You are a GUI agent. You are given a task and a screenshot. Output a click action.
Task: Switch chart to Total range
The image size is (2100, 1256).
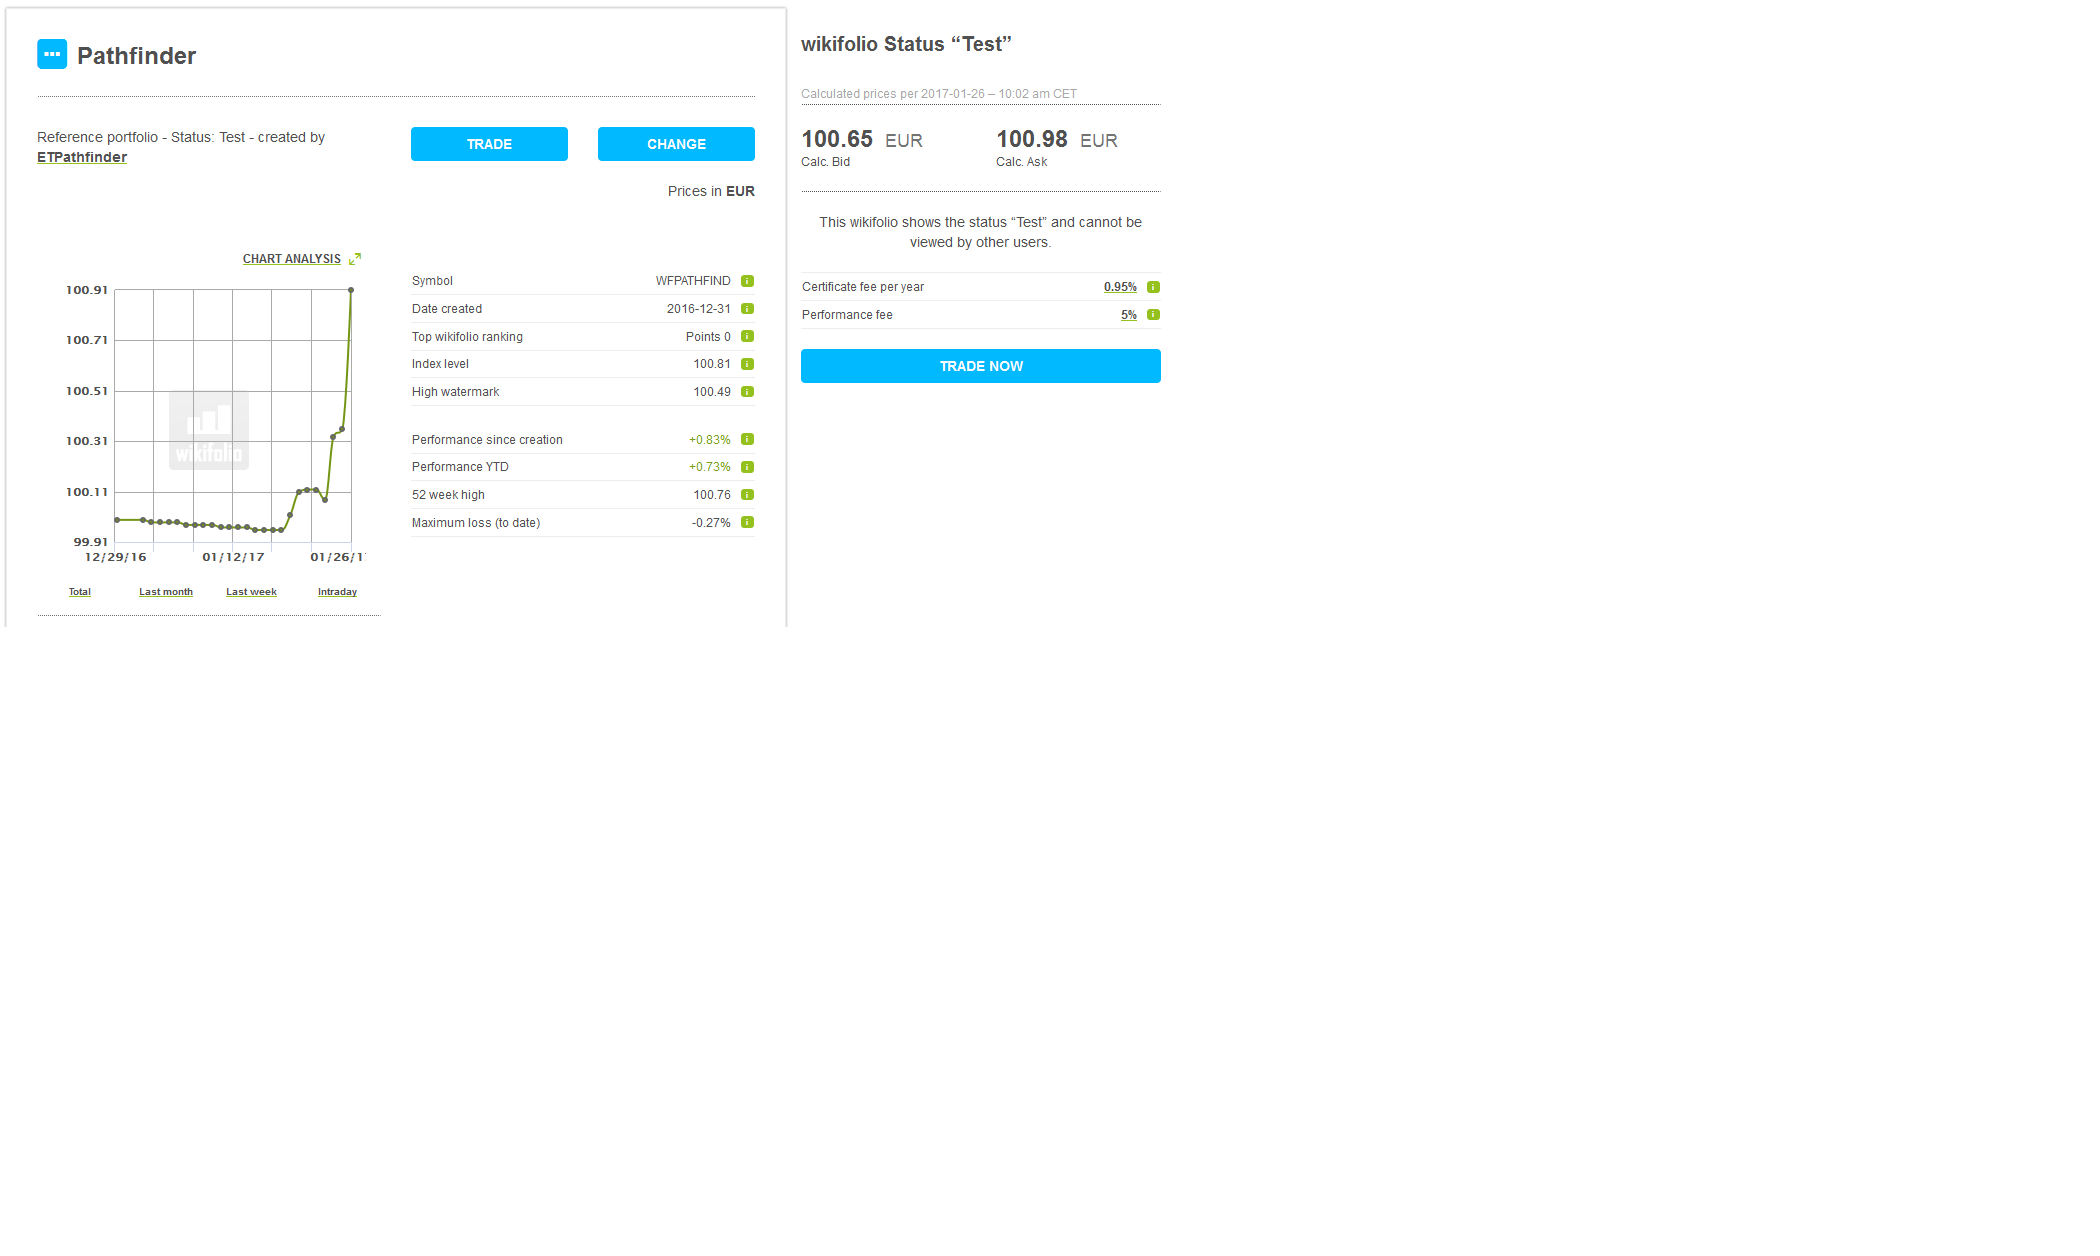pyautogui.click(x=80, y=592)
